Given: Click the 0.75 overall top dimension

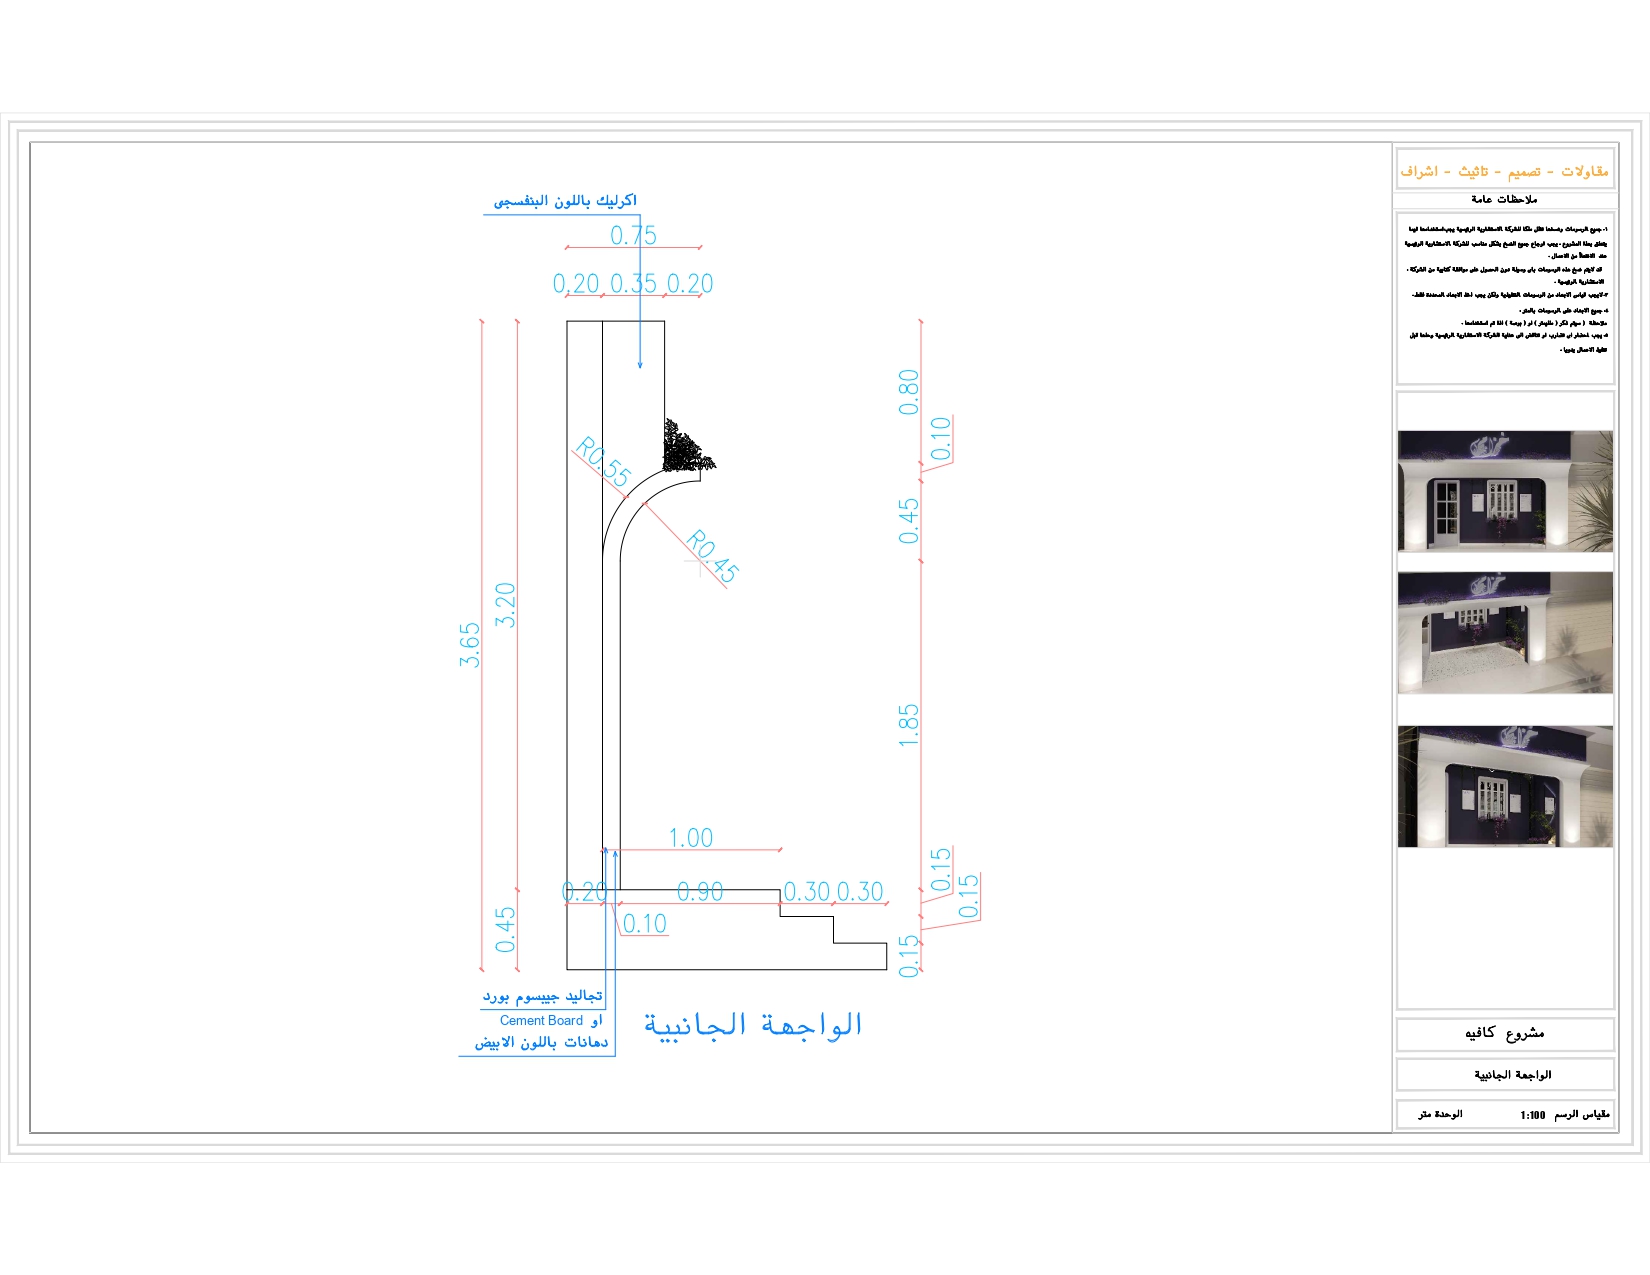Looking at the screenshot, I should pyautogui.click(x=634, y=235).
